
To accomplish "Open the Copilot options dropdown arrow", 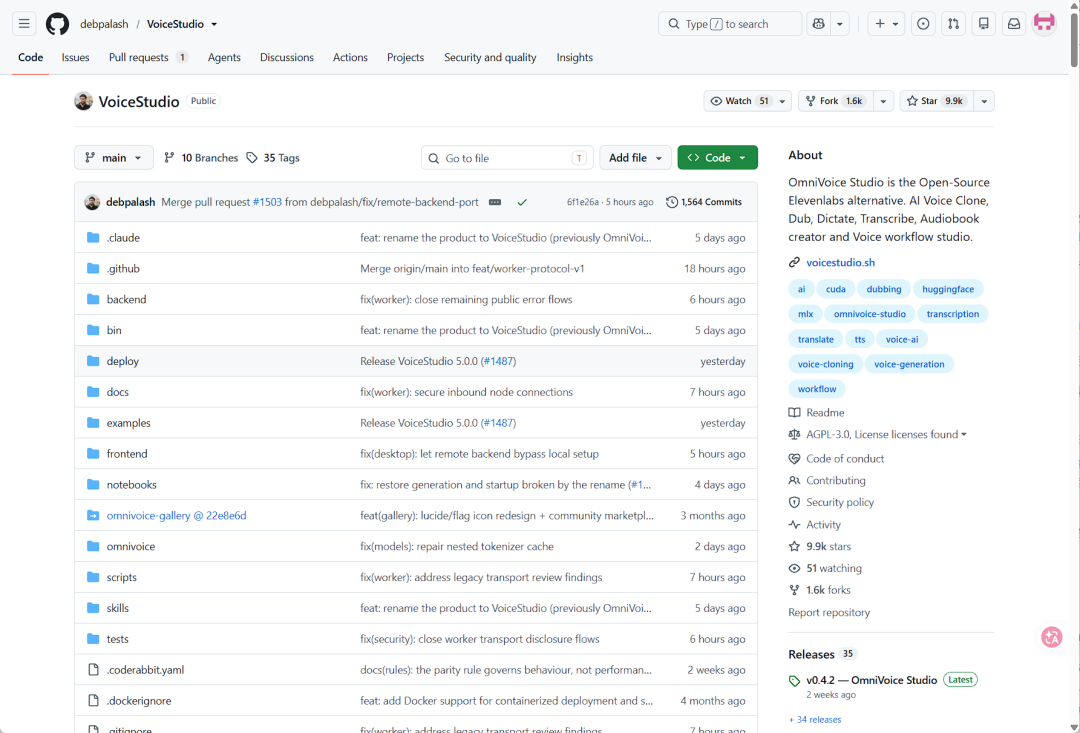I will click(840, 24).
